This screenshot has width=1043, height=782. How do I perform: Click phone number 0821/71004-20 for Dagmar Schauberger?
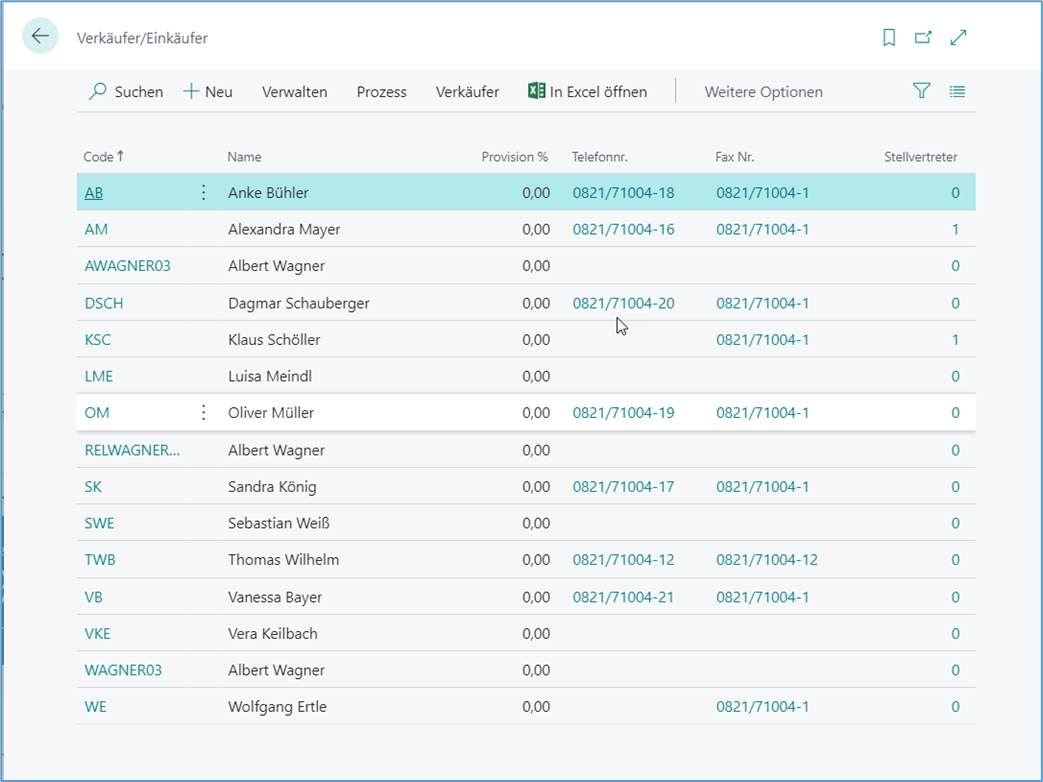[623, 303]
